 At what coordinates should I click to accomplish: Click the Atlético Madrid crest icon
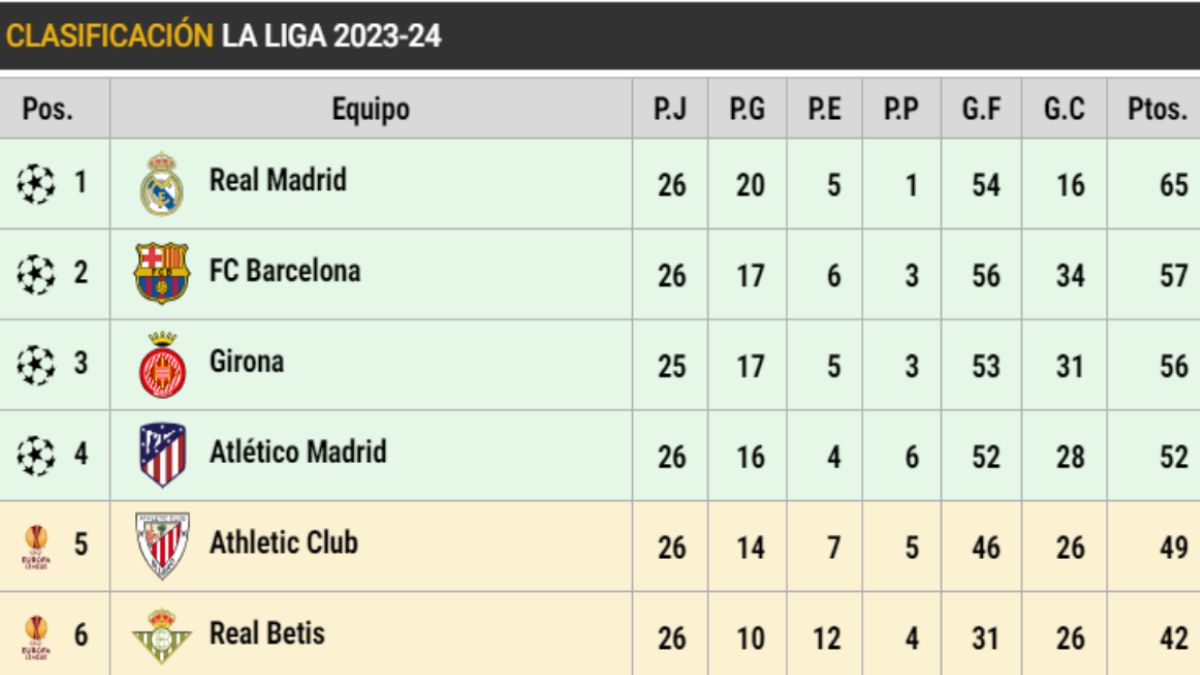click(162, 455)
